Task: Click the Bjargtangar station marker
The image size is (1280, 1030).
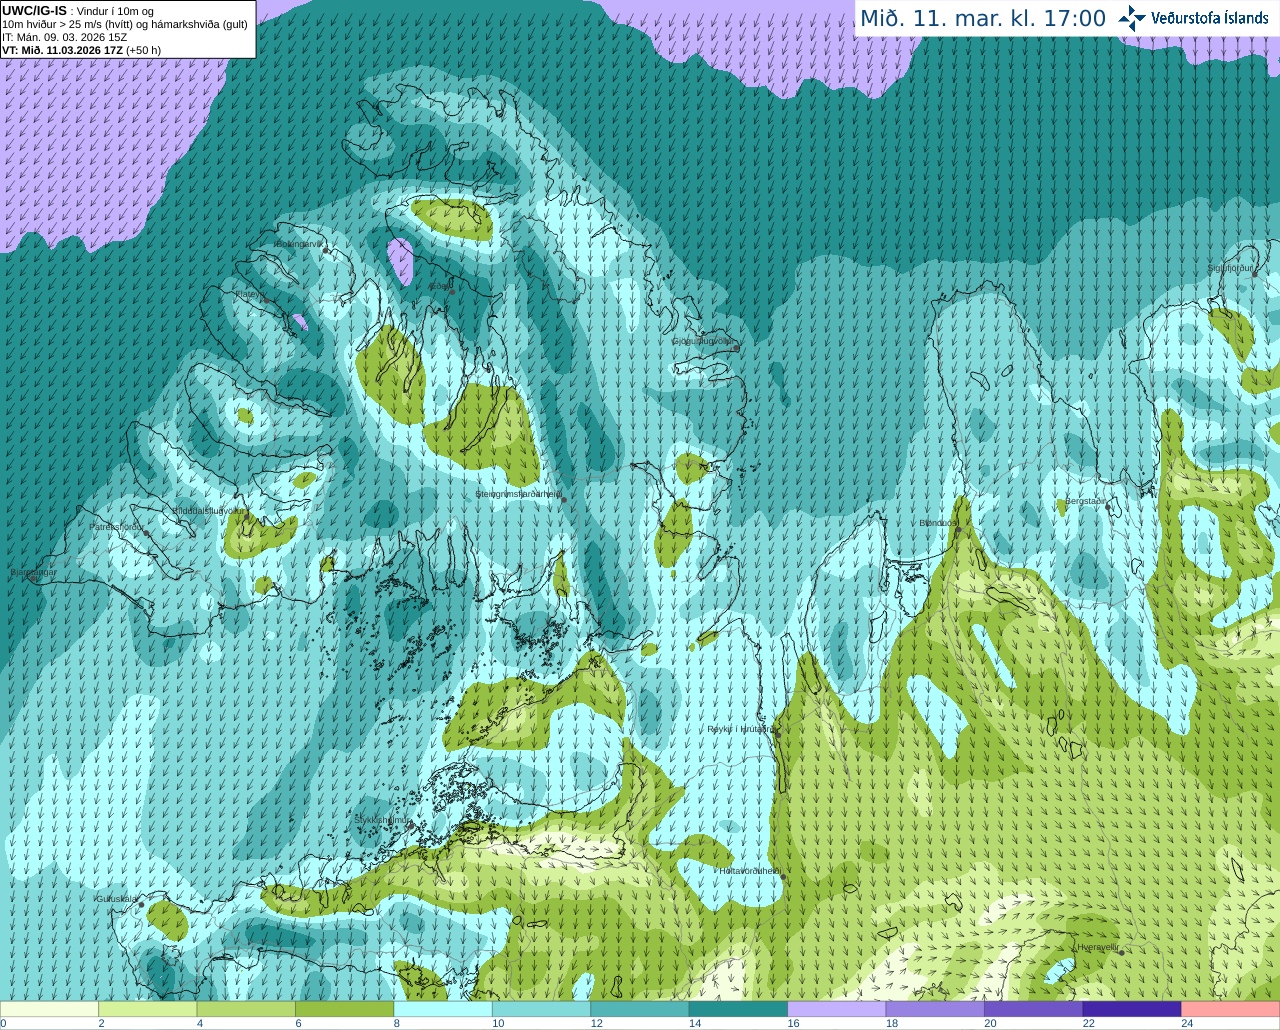Action: pyautogui.click(x=33, y=579)
